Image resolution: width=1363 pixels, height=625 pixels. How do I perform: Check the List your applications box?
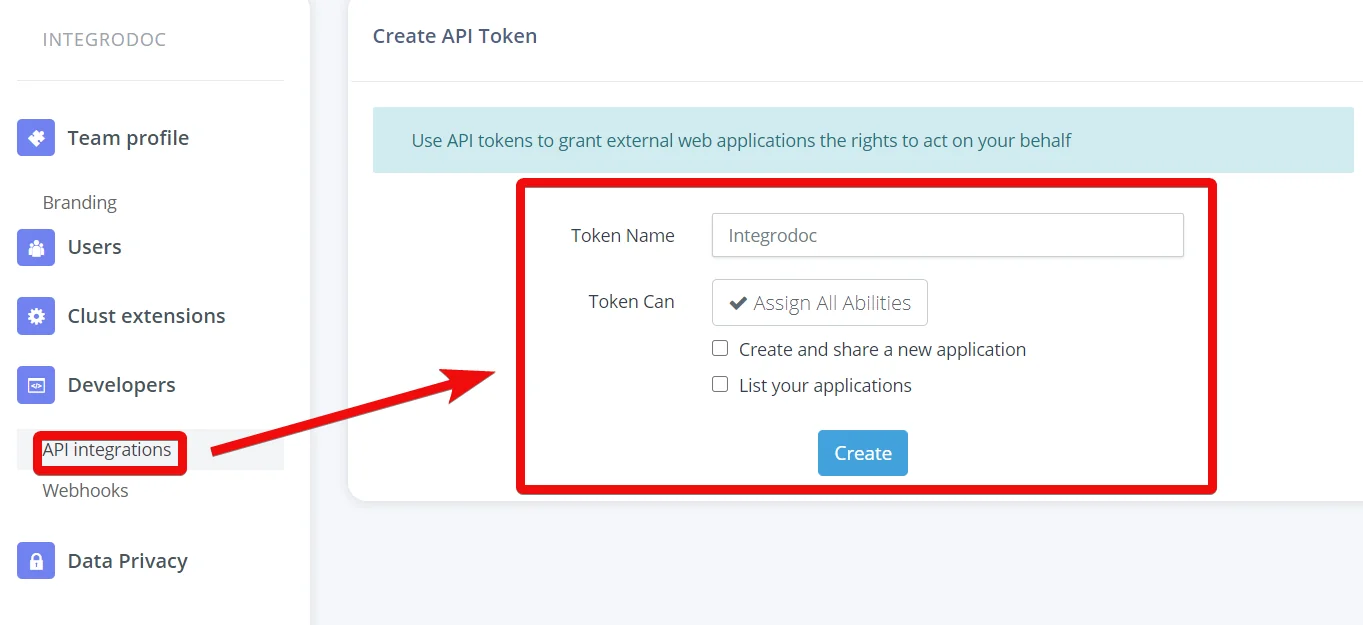(x=720, y=384)
